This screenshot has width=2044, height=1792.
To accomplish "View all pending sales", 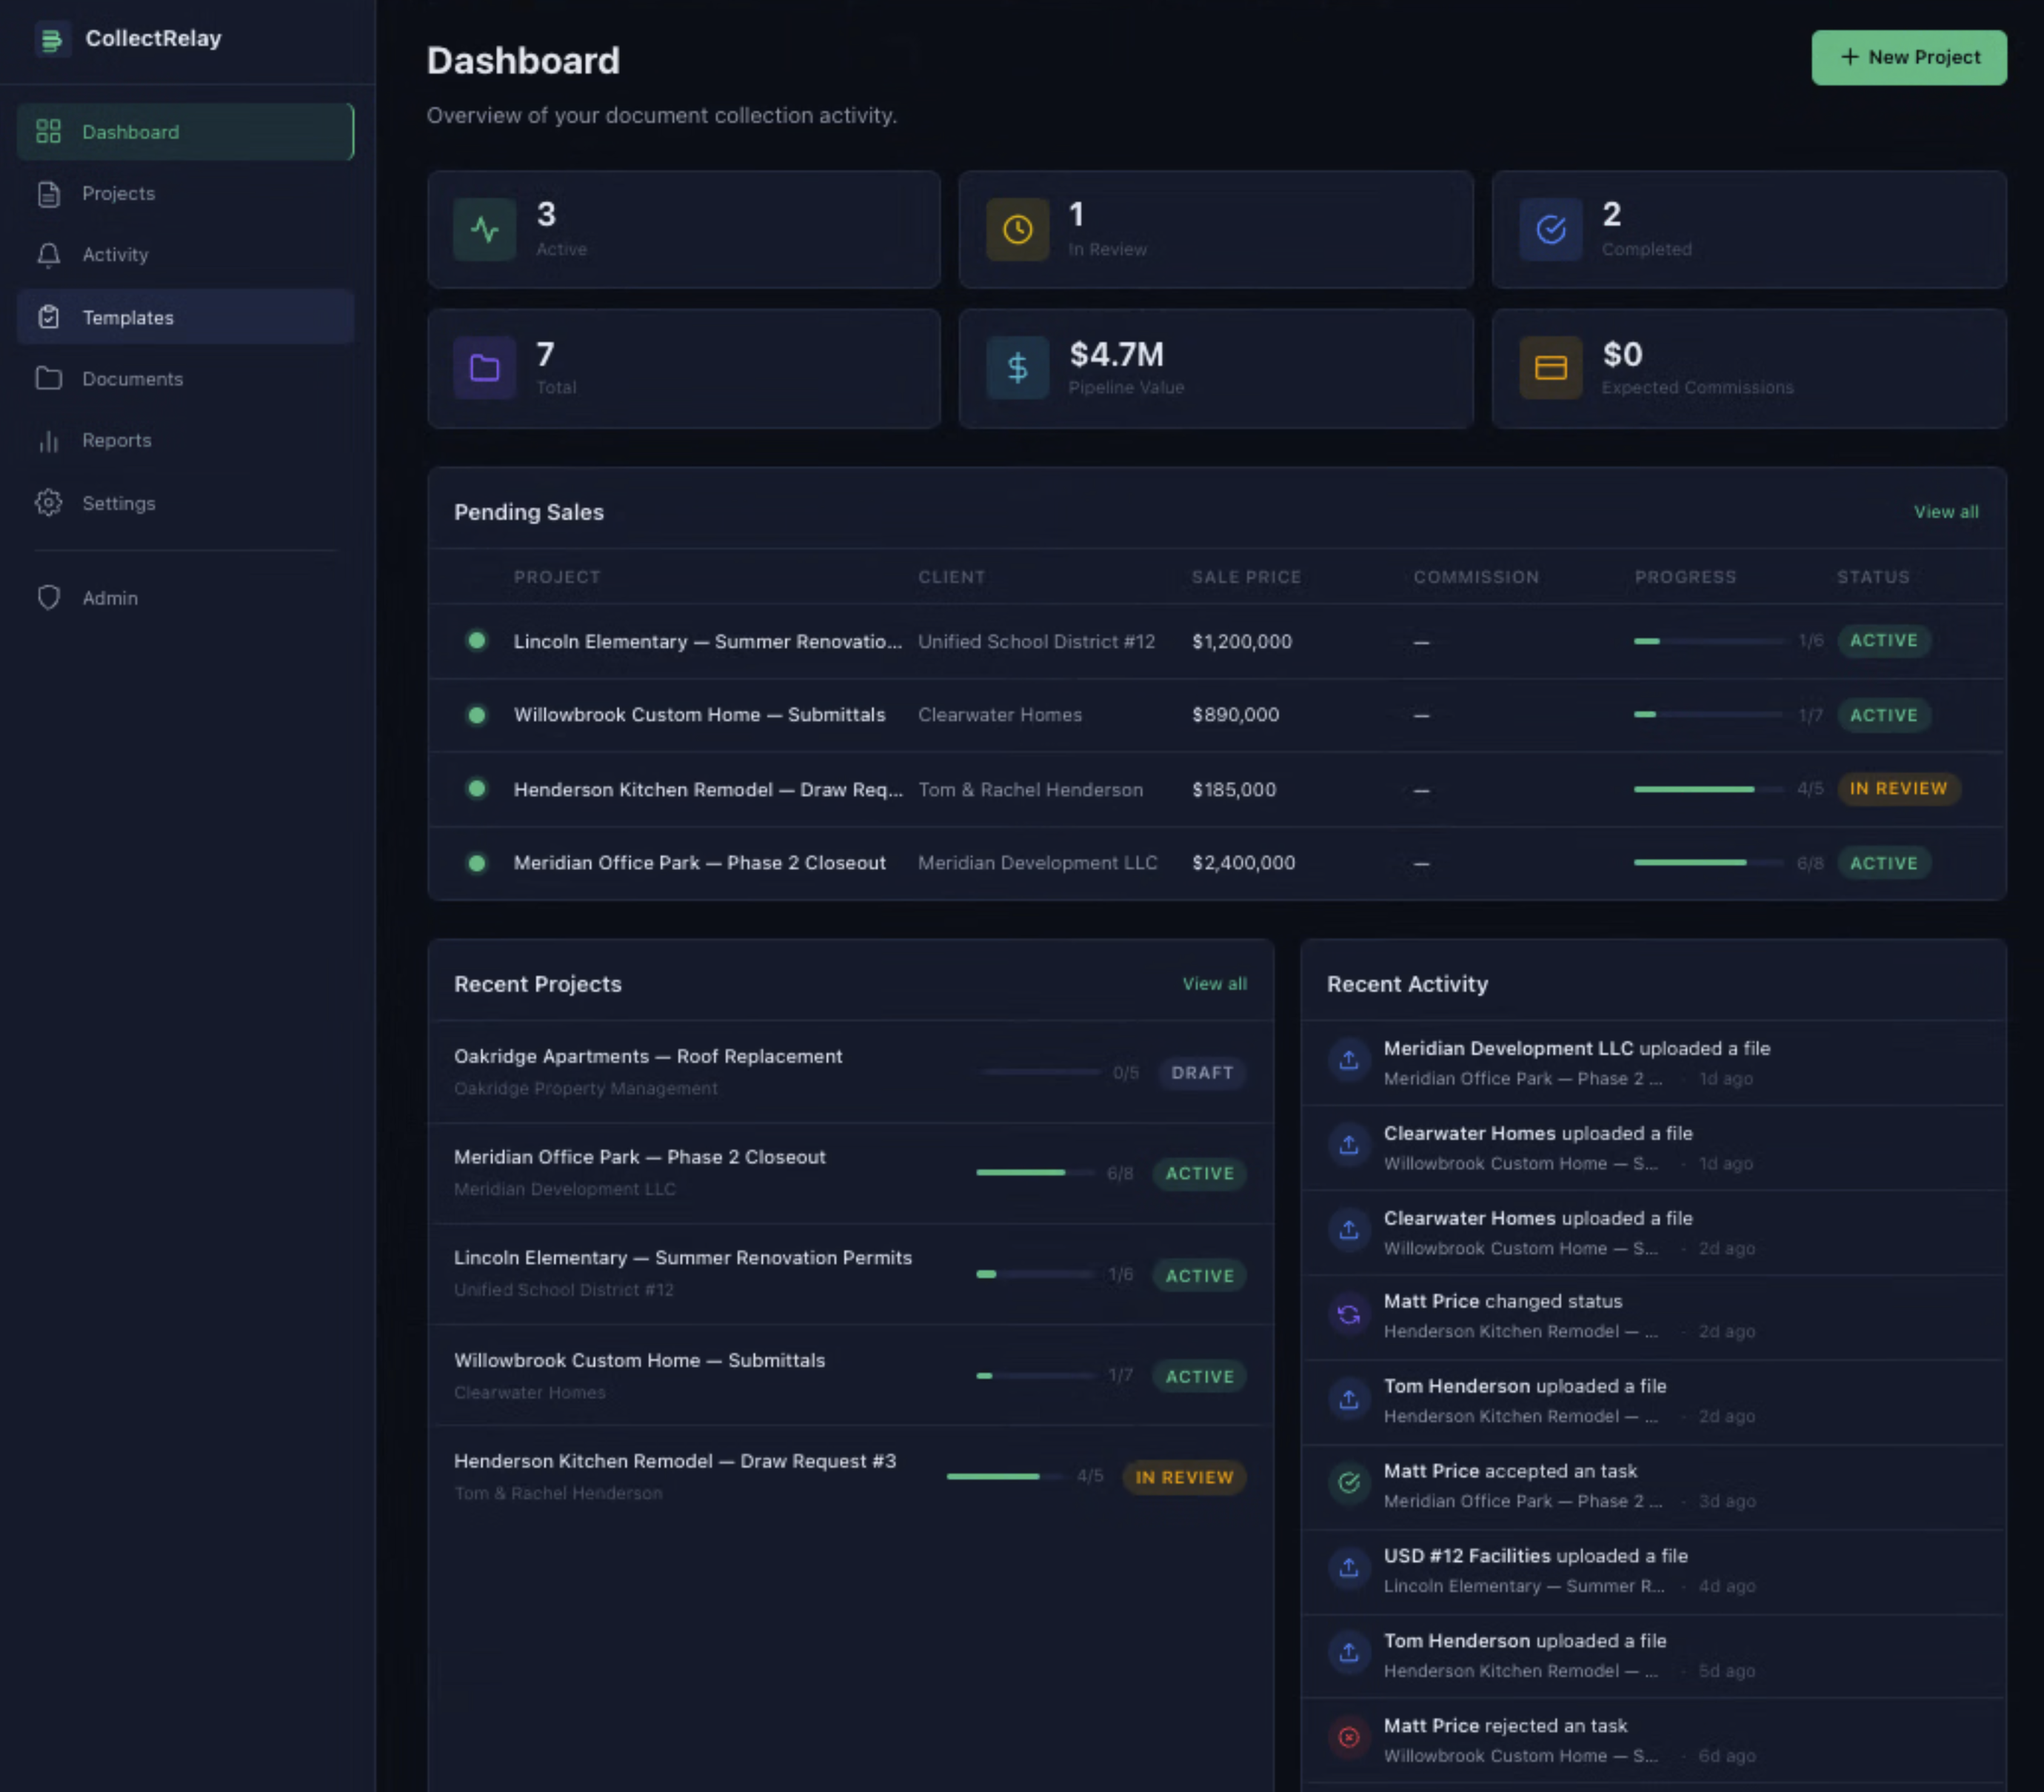I will tap(1946, 511).
